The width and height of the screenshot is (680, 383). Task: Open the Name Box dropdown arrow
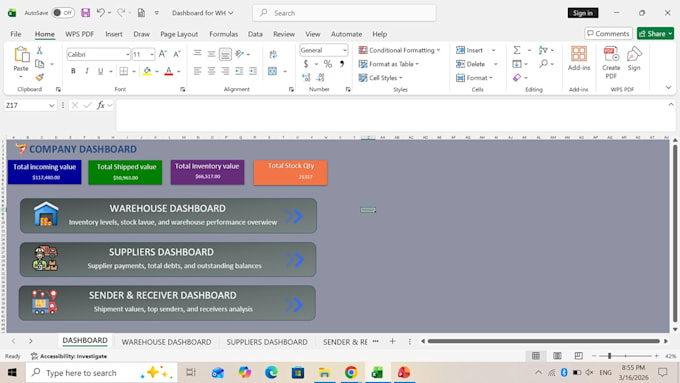tap(52, 105)
